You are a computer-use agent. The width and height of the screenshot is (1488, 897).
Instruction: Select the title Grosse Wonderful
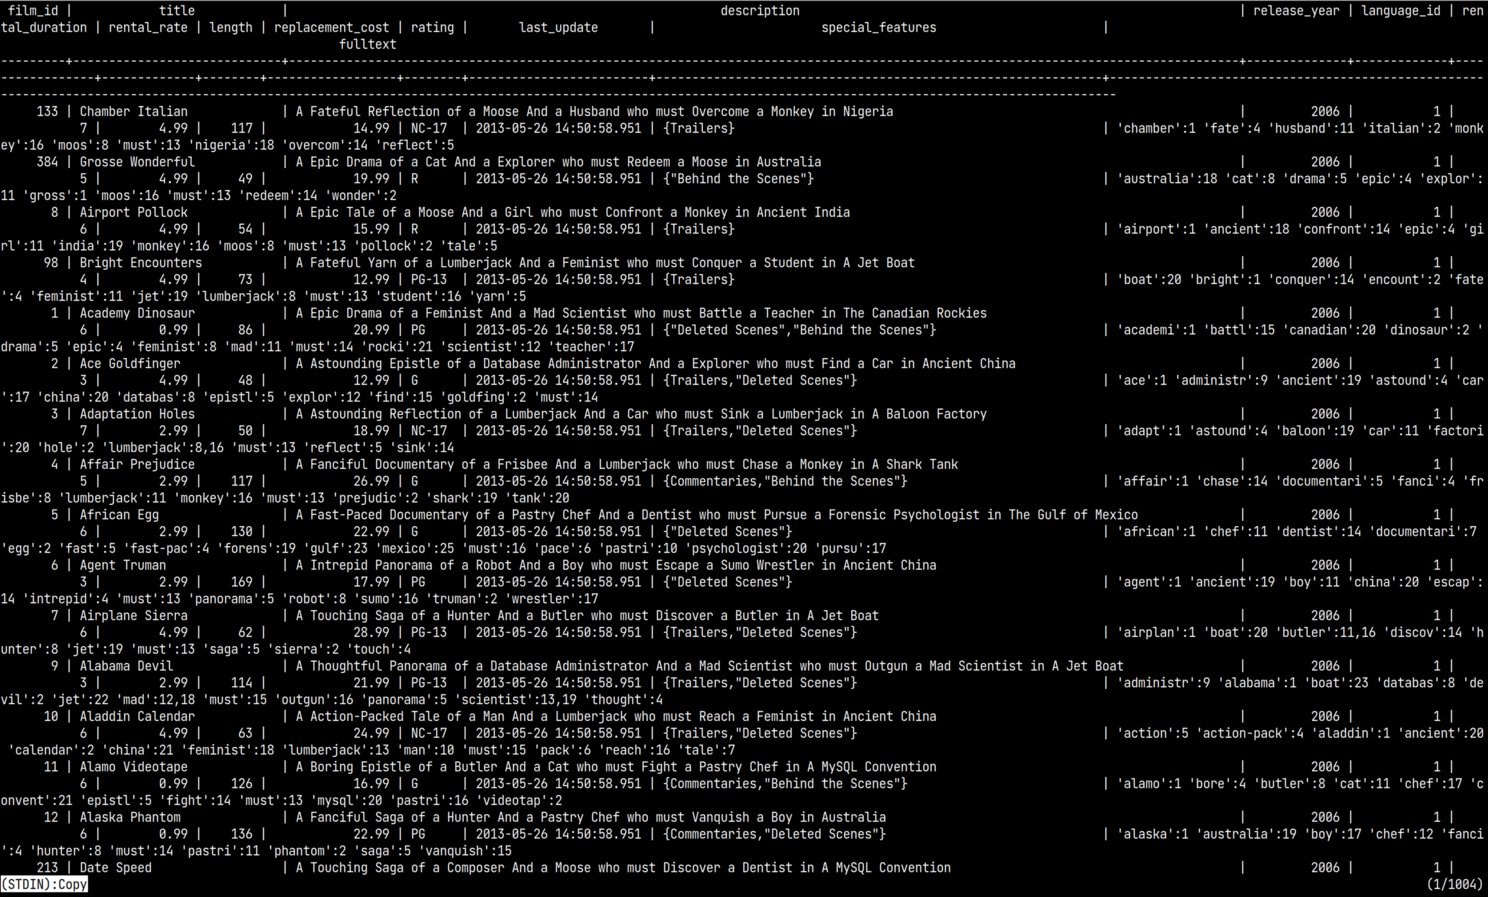point(137,162)
